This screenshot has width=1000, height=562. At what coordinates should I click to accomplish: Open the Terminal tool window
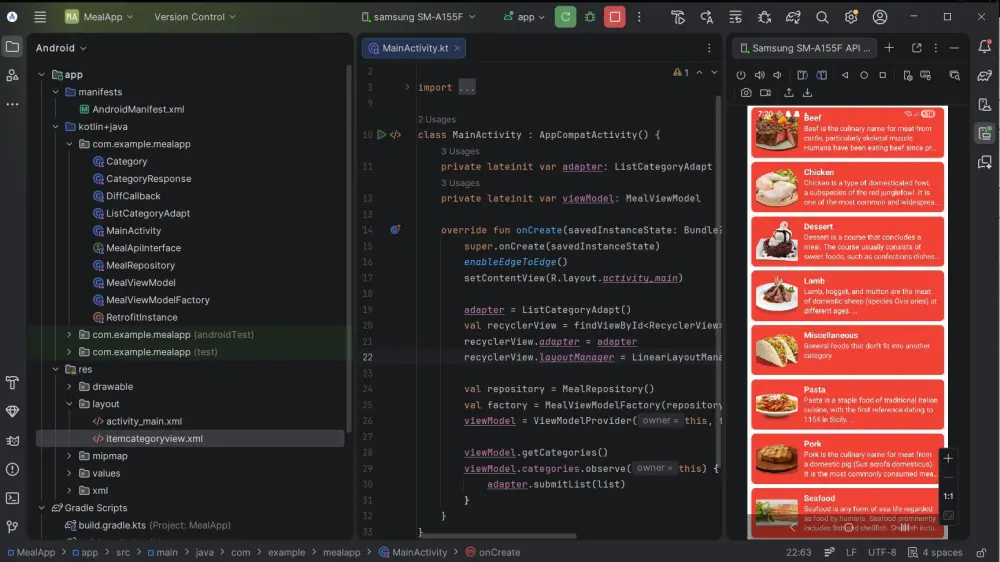click(x=12, y=498)
